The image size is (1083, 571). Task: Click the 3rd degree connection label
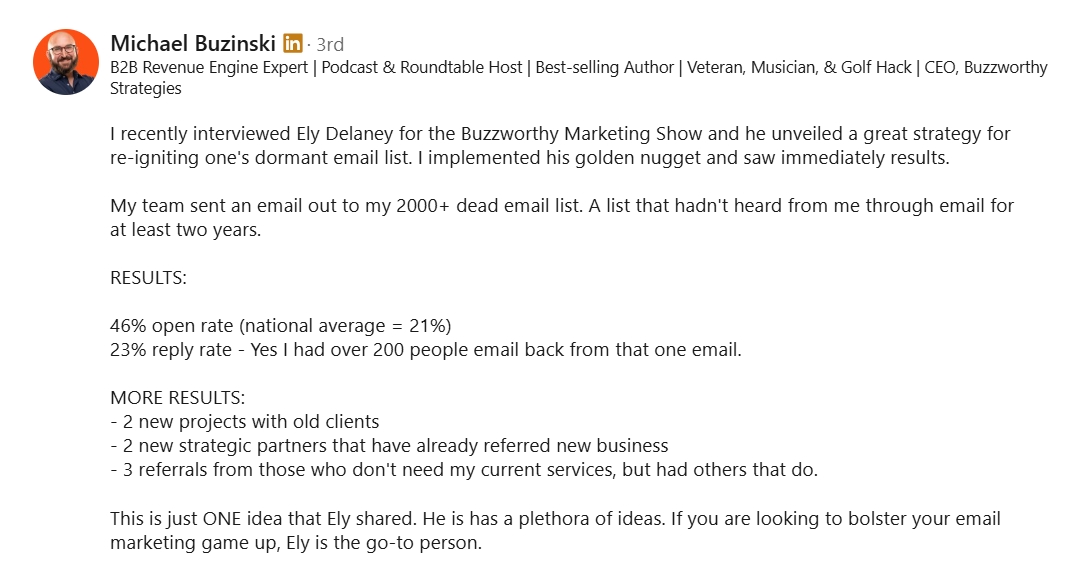[x=330, y=44]
